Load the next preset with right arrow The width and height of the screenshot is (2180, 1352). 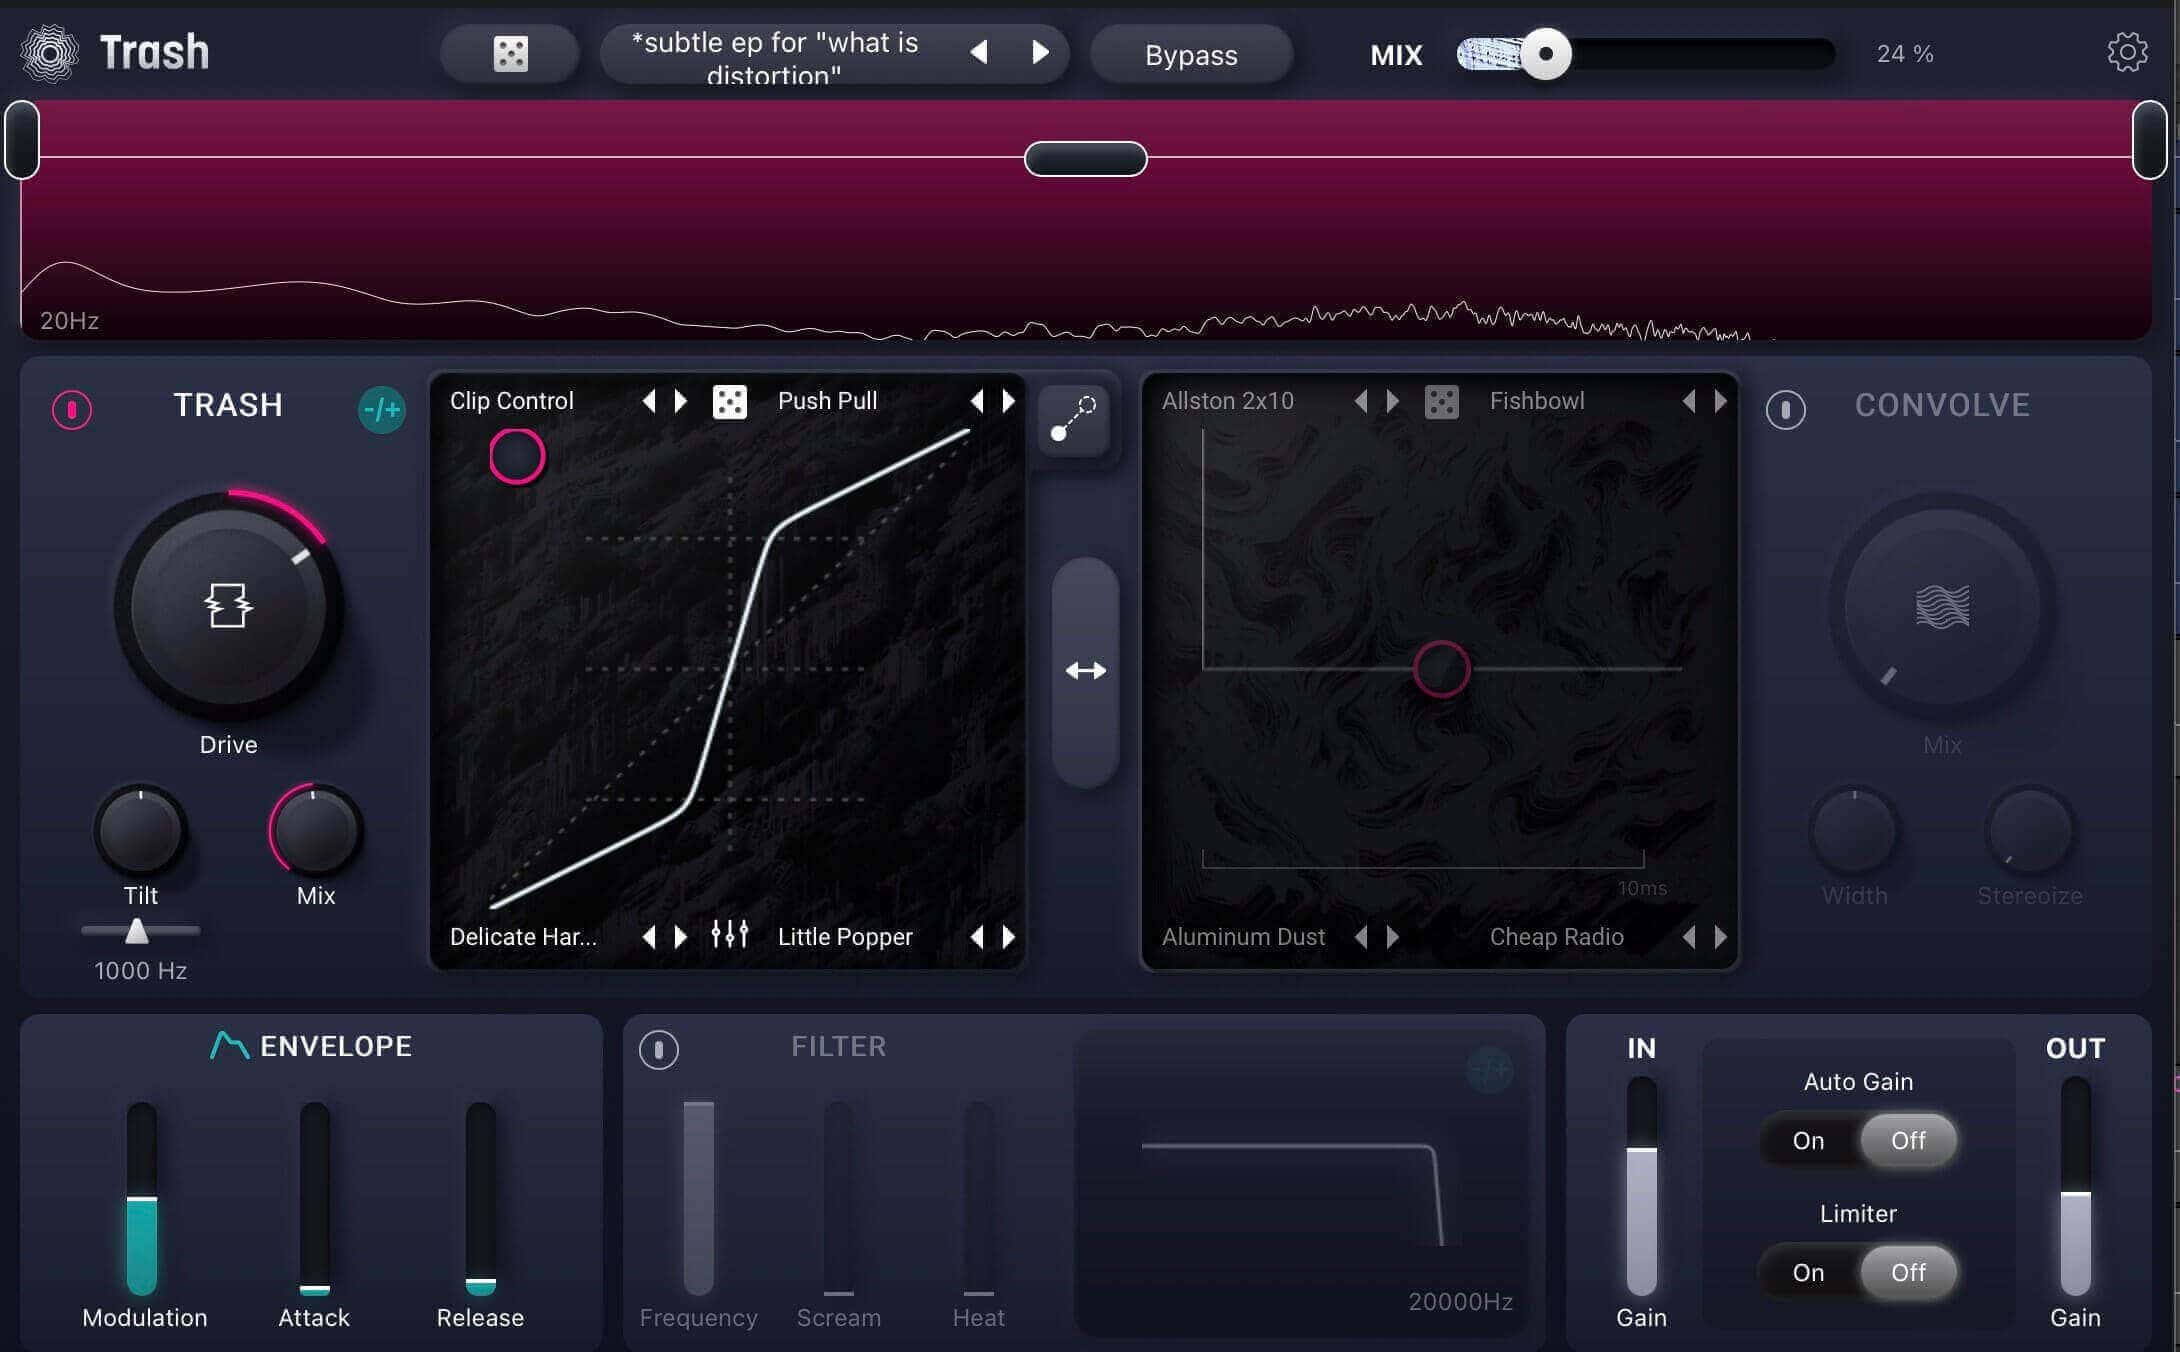click(x=1041, y=52)
